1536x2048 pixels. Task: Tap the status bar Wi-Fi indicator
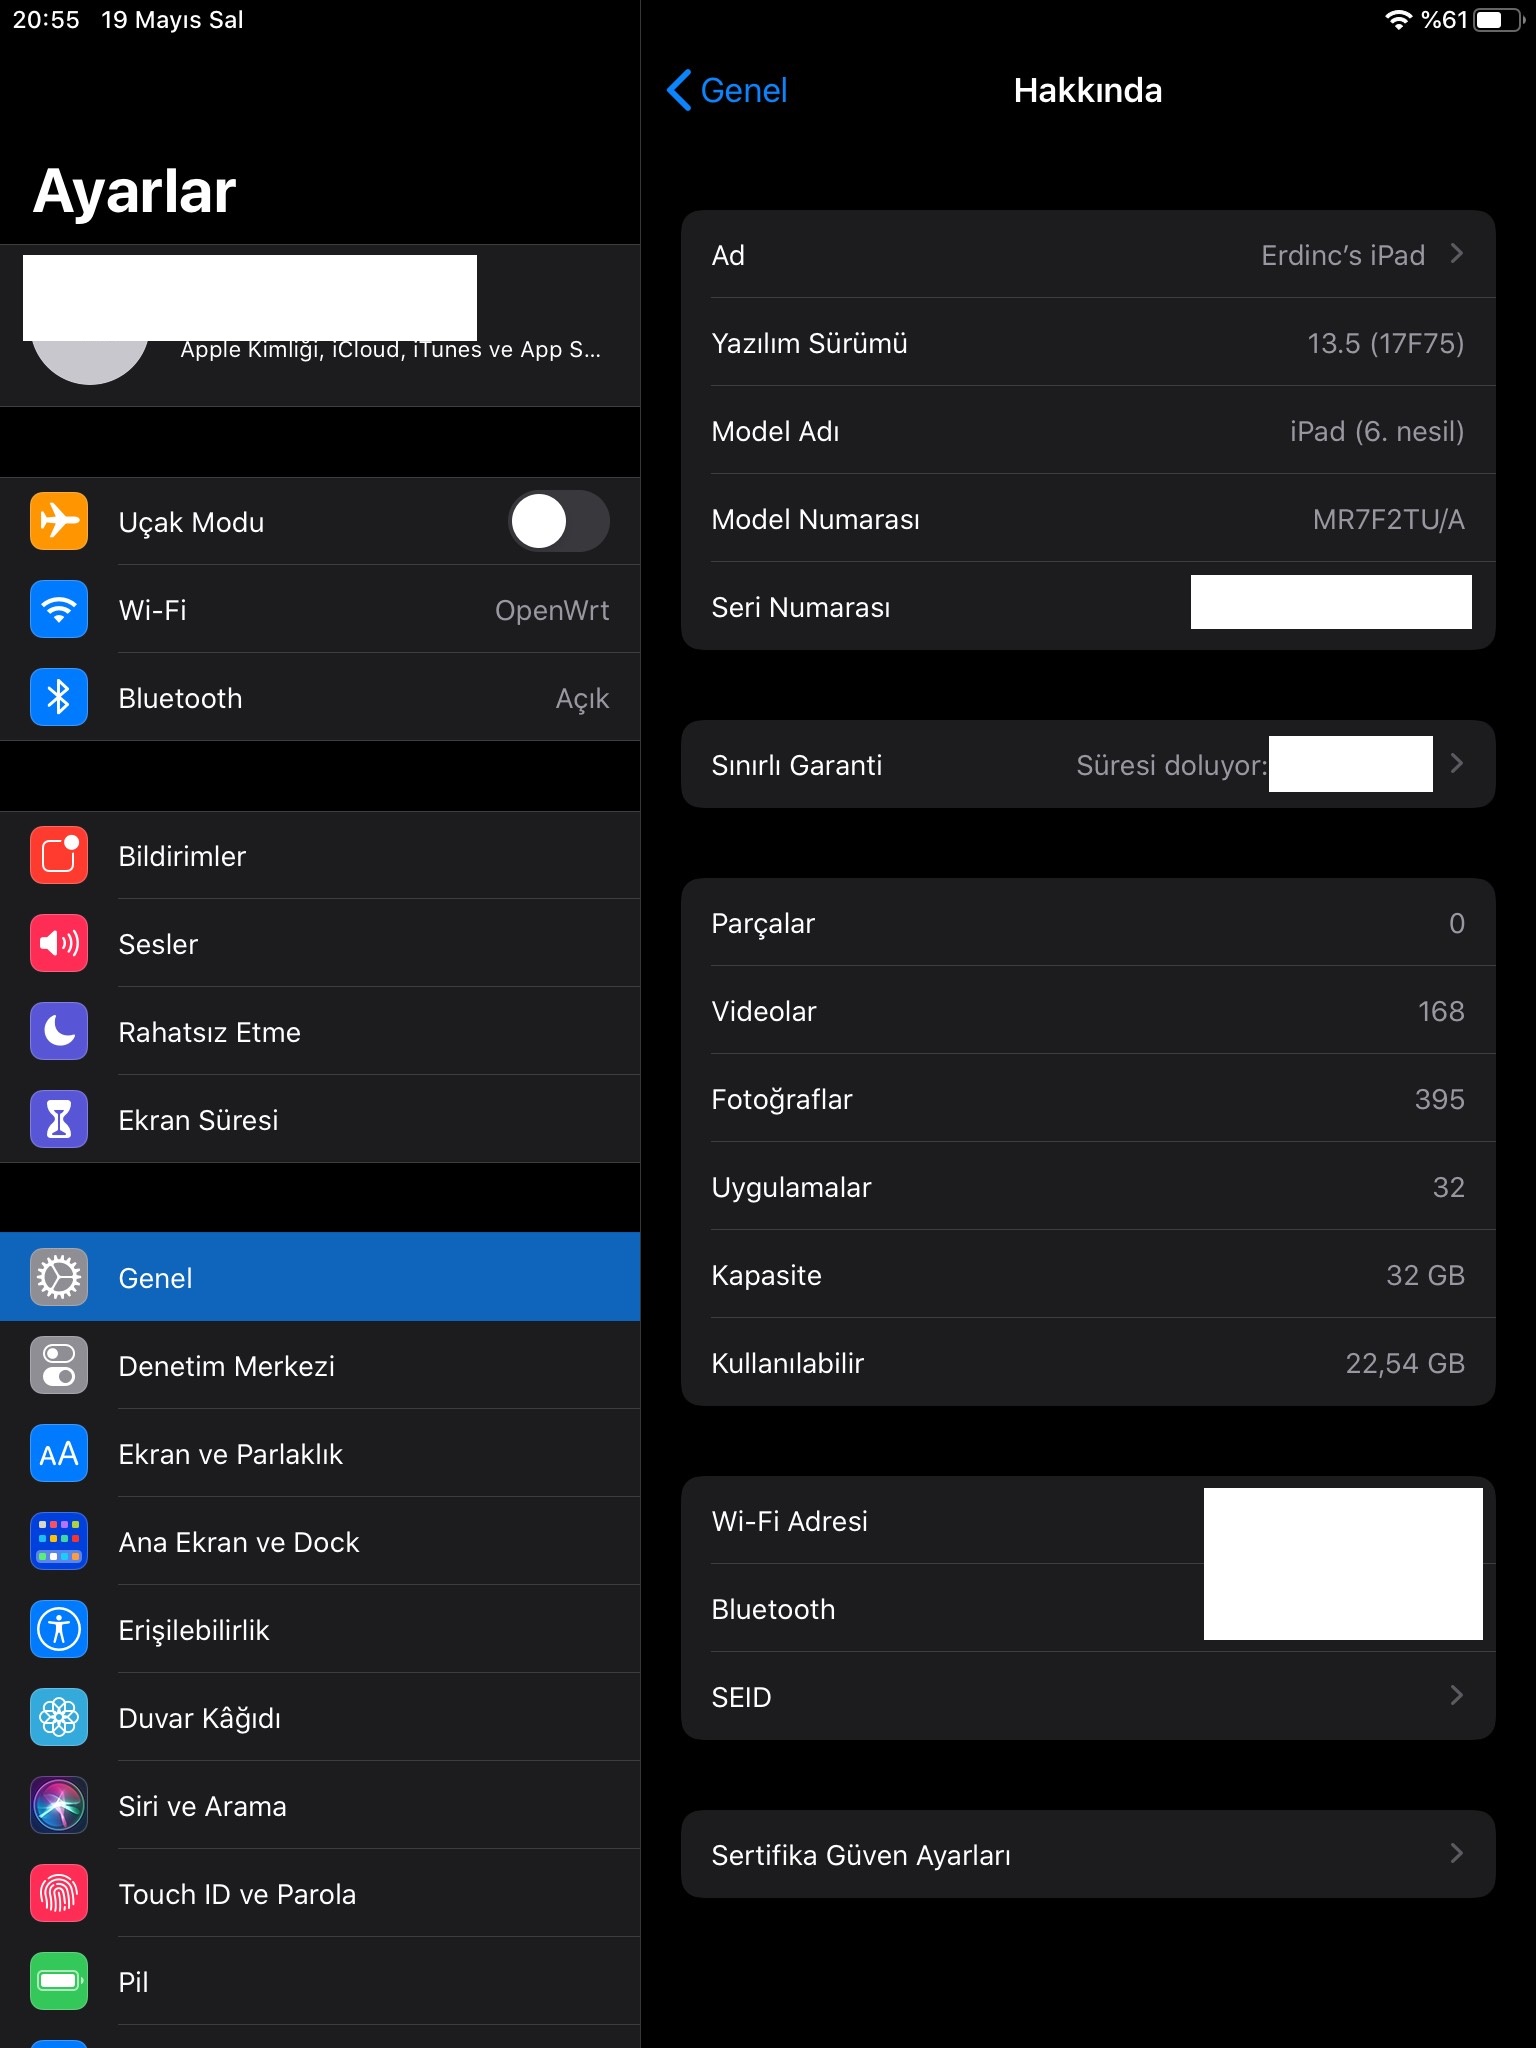pos(1398,20)
